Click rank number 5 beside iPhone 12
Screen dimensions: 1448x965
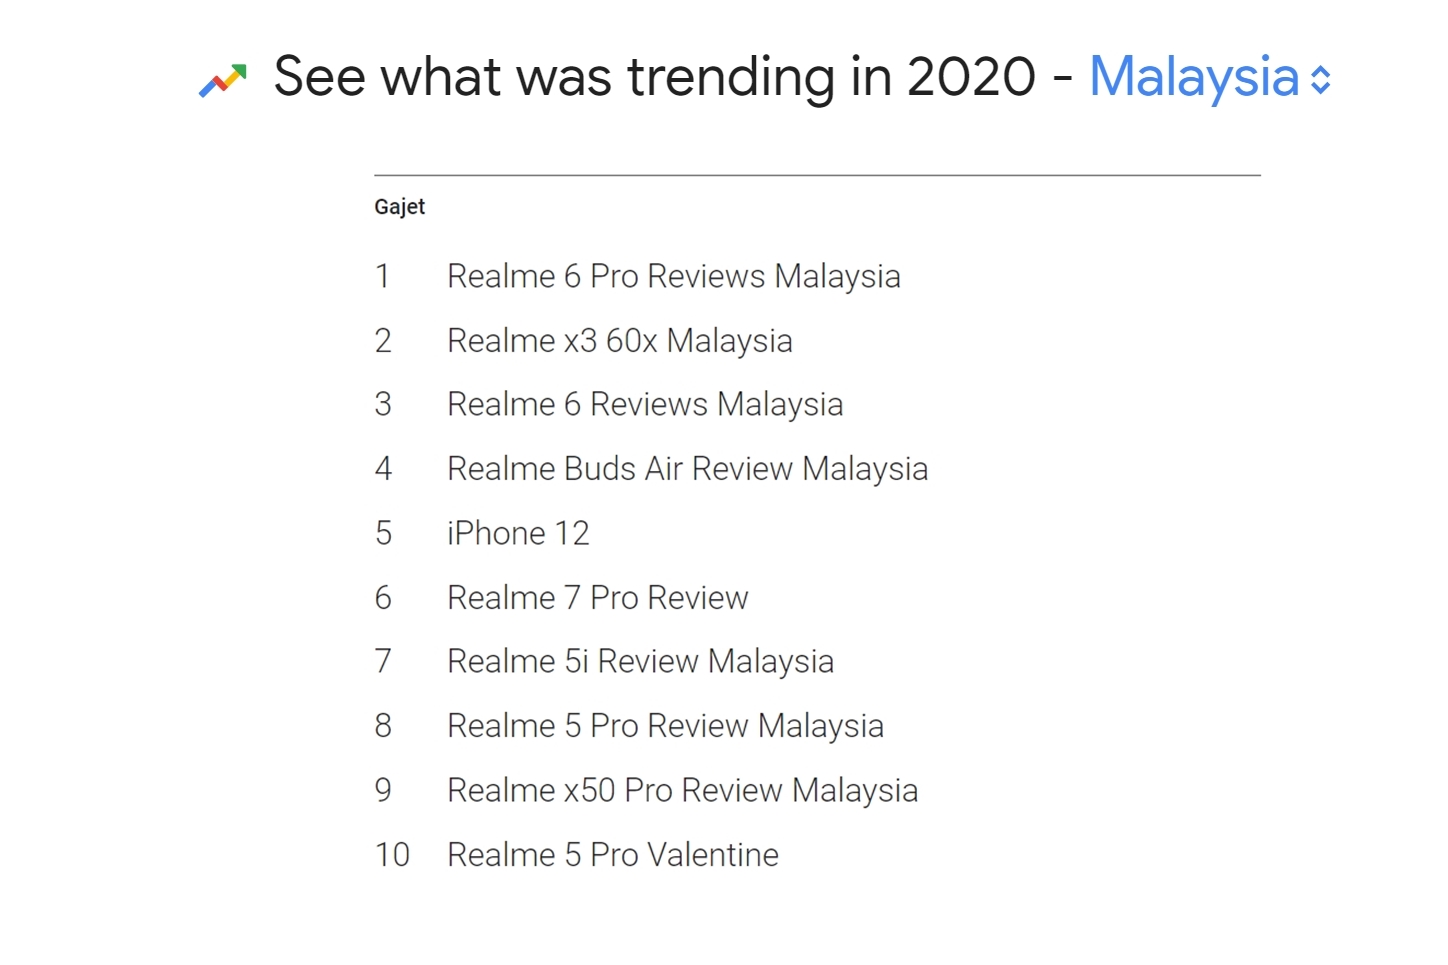coord(383,533)
